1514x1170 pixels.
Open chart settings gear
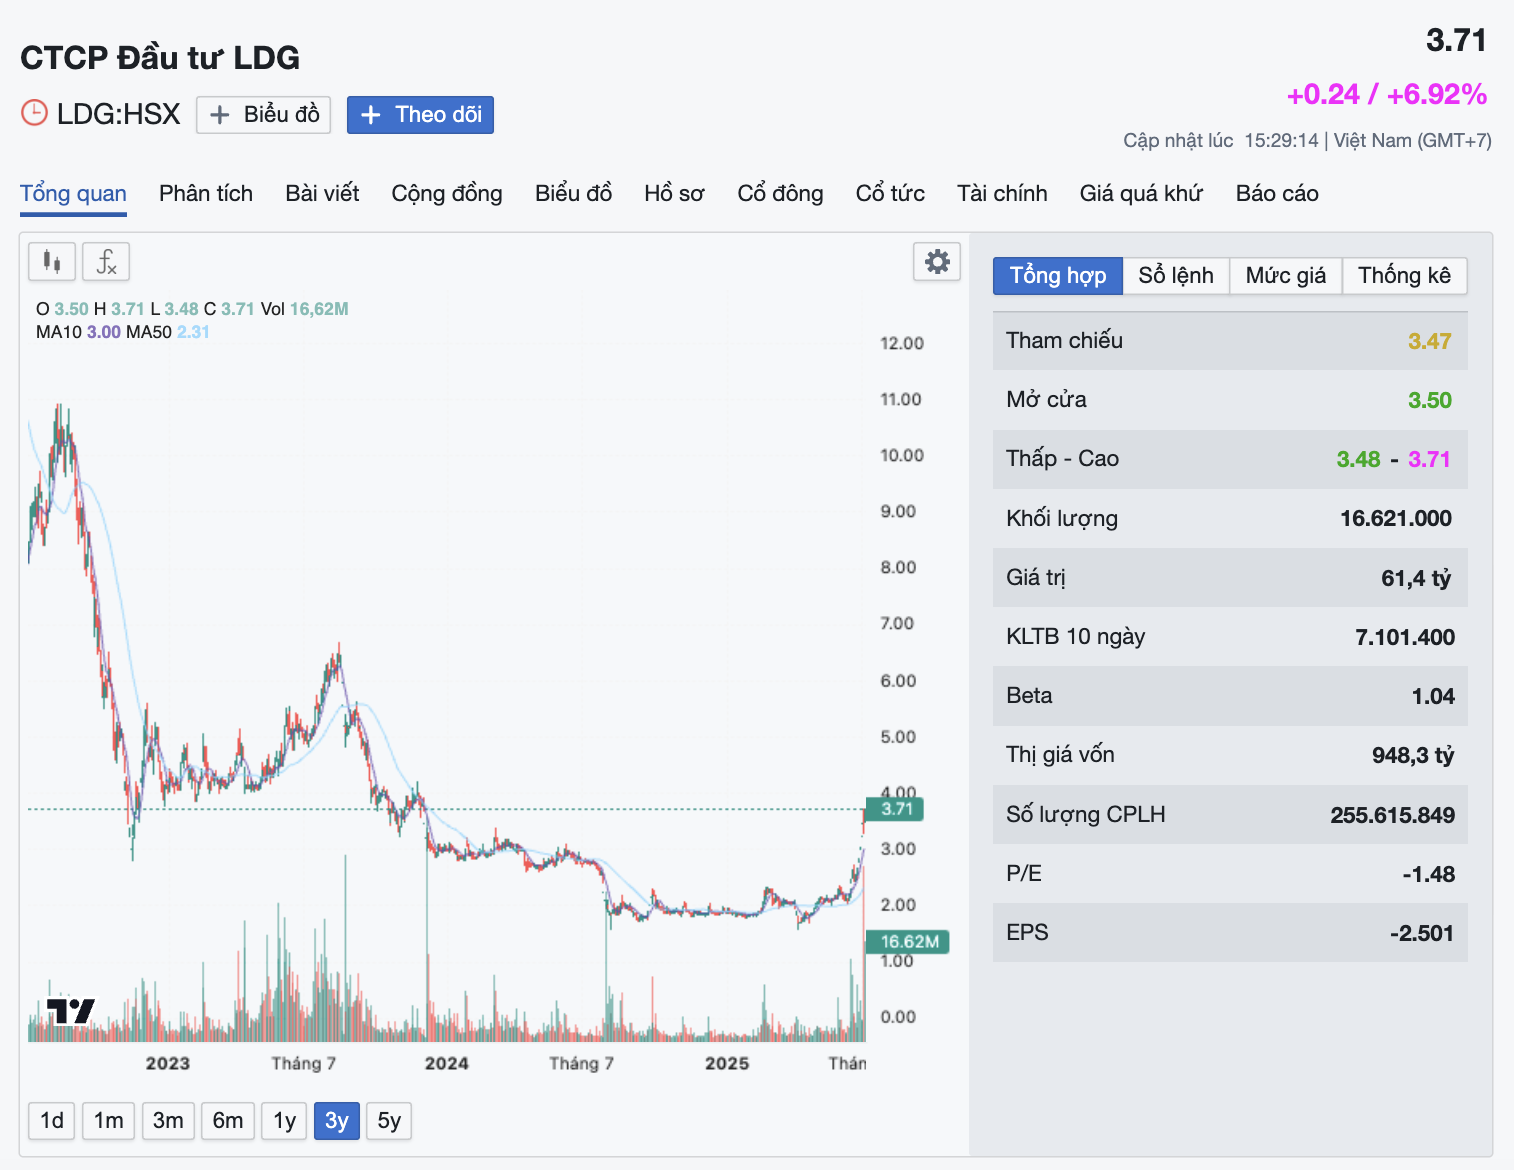[937, 262]
